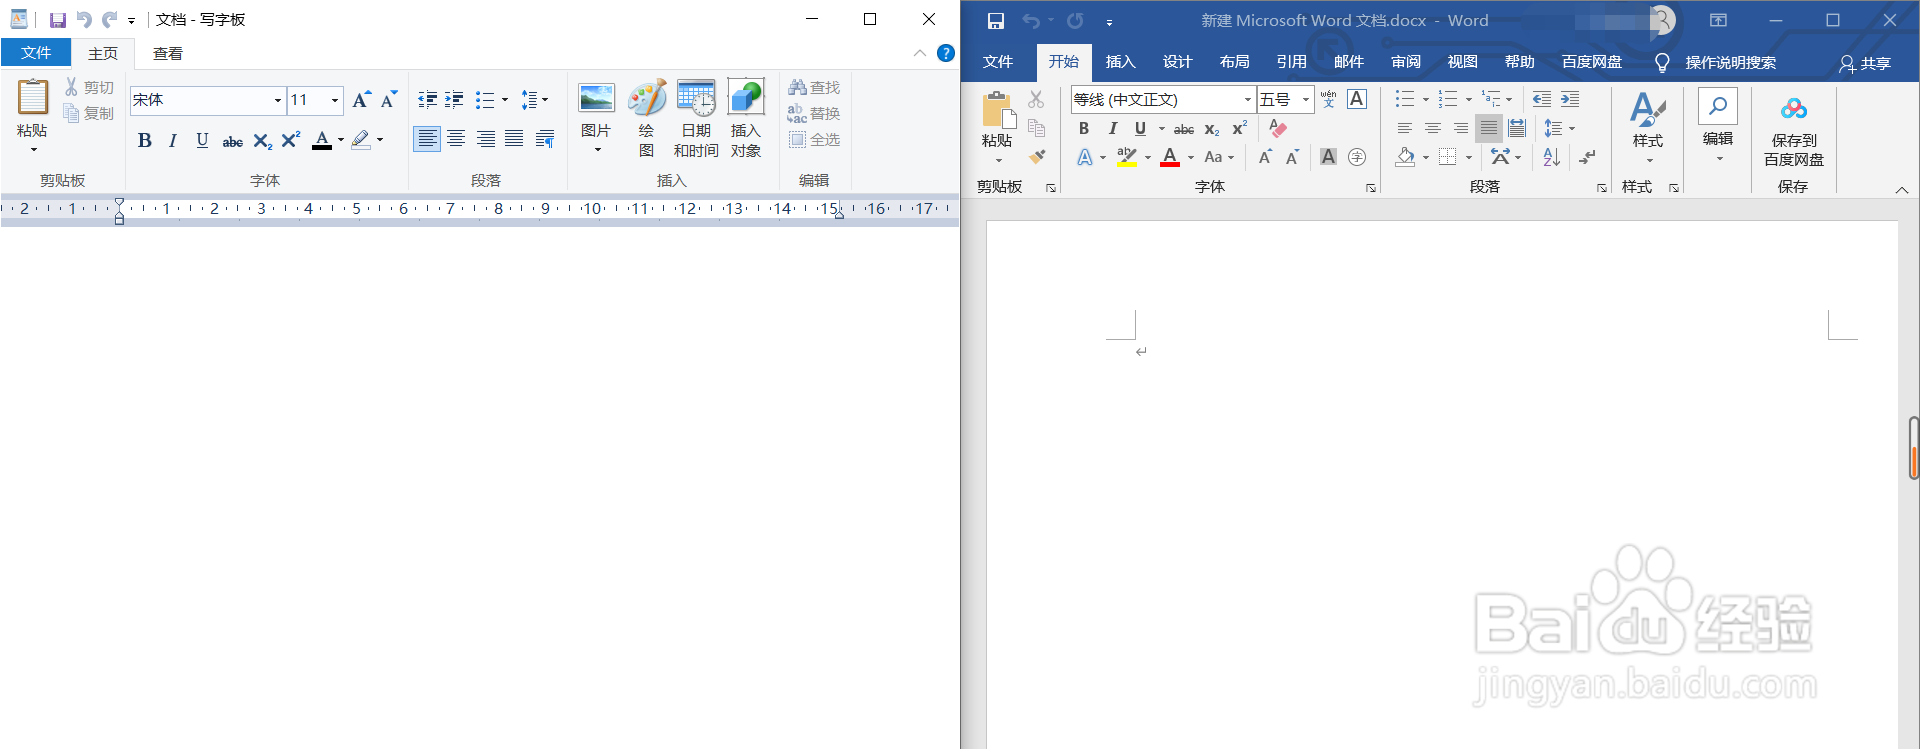Open WordPad font family dropdown
Image resolution: width=1920 pixels, height=749 pixels.
coord(277,100)
